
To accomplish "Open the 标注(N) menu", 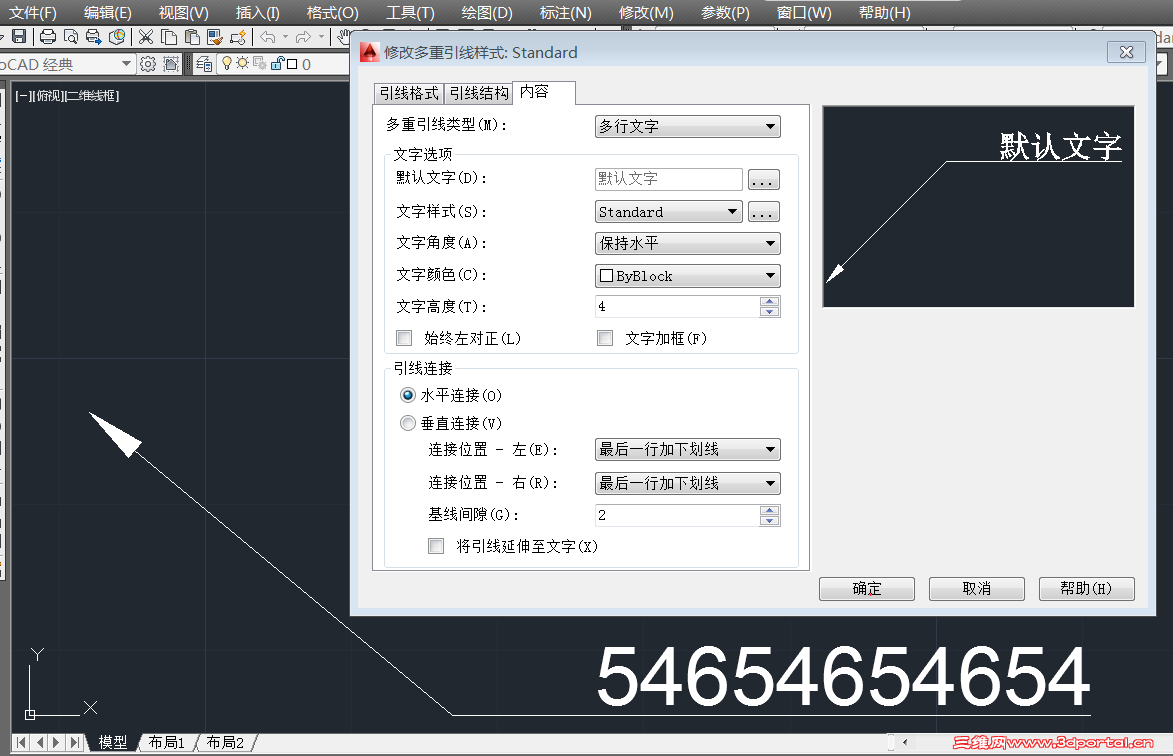I will pos(566,13).
